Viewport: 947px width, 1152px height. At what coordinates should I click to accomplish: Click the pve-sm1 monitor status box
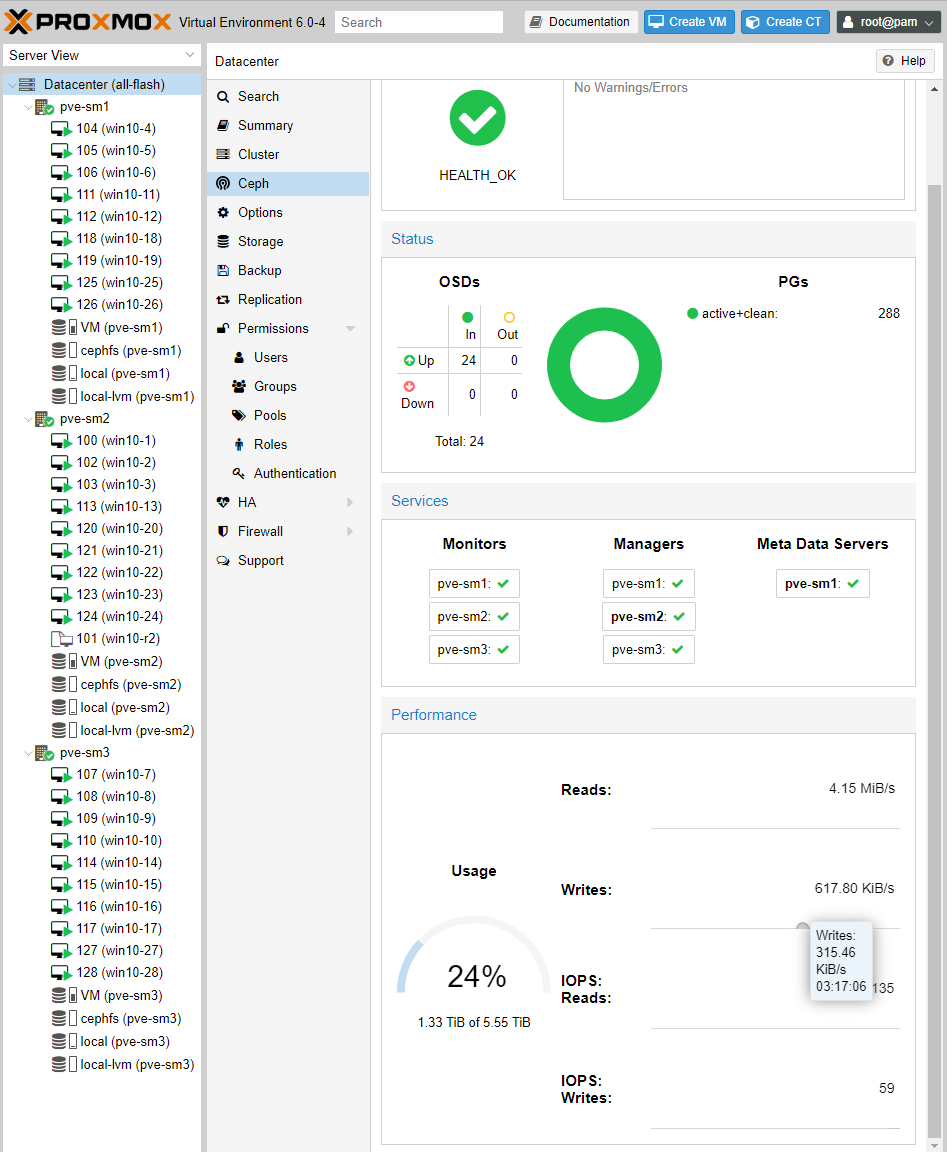click(x=474, y=584)
